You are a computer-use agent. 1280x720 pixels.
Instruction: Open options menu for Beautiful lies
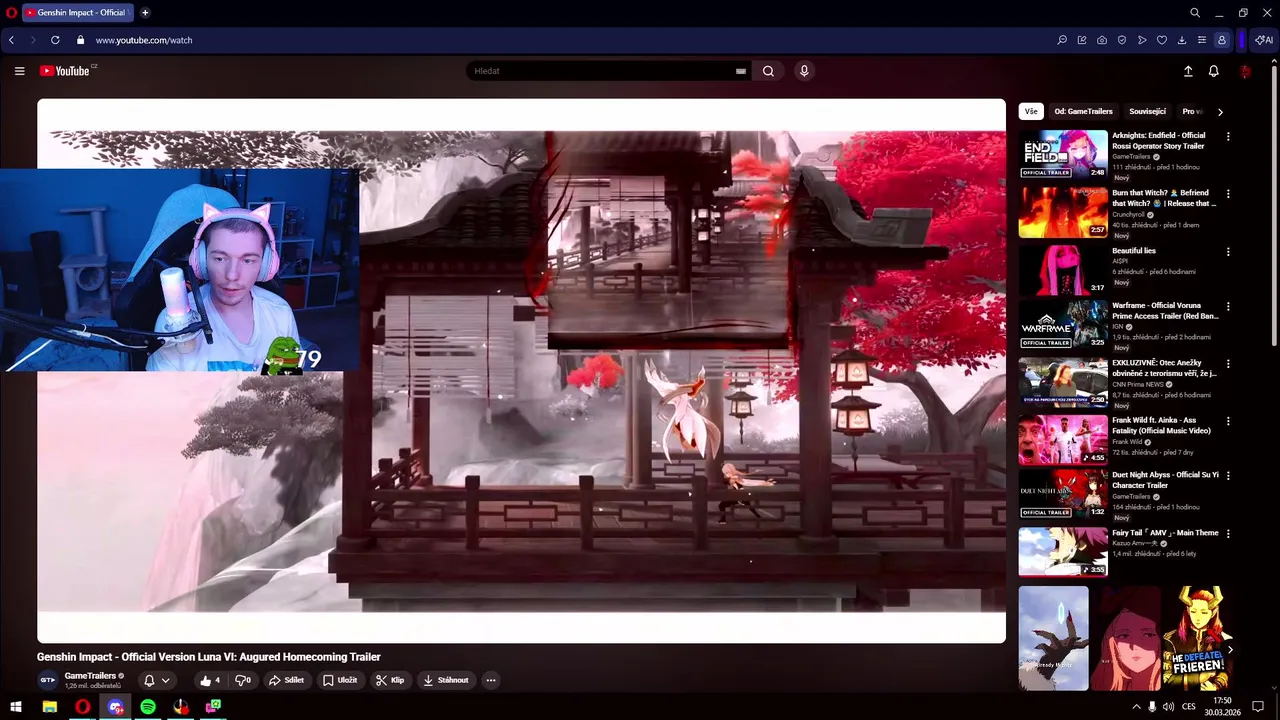click(x=1228, y=252)
